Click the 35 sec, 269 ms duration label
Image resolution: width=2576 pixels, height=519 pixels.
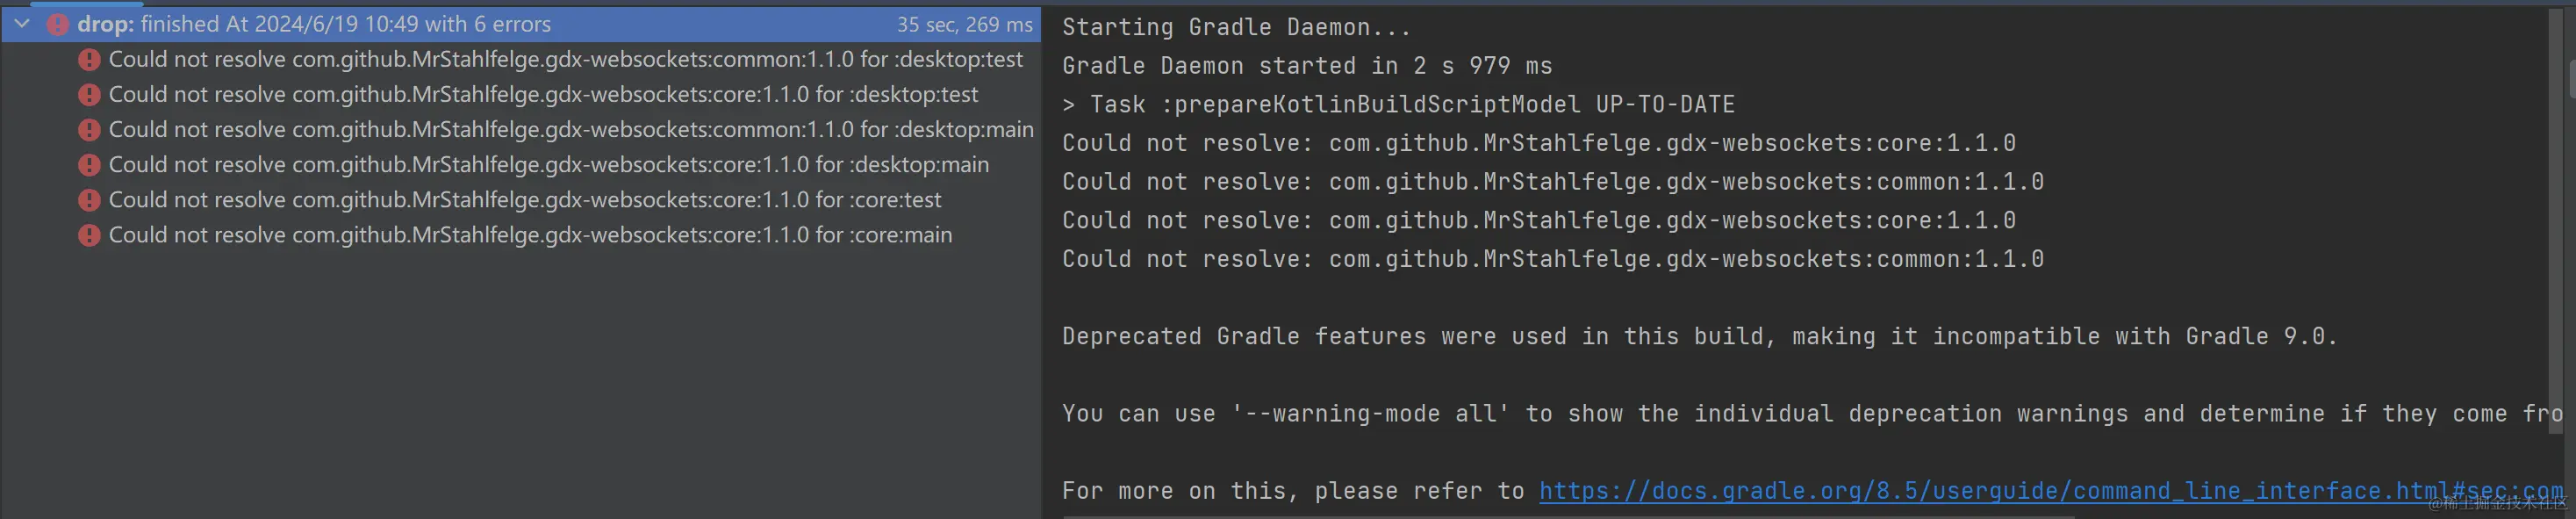(x=964, y=24)
